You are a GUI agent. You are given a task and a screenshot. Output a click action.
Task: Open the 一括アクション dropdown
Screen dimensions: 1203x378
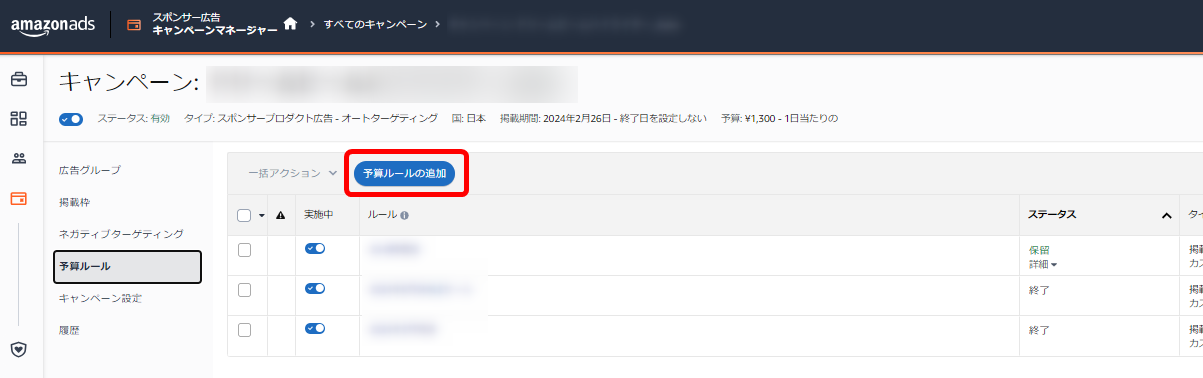[x=292, y=173]
